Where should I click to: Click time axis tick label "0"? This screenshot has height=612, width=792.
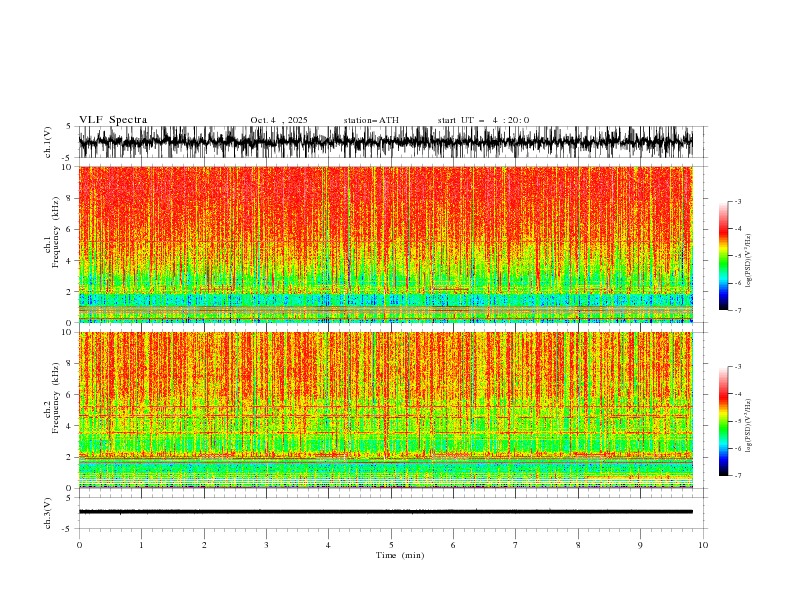coord(79,545)
